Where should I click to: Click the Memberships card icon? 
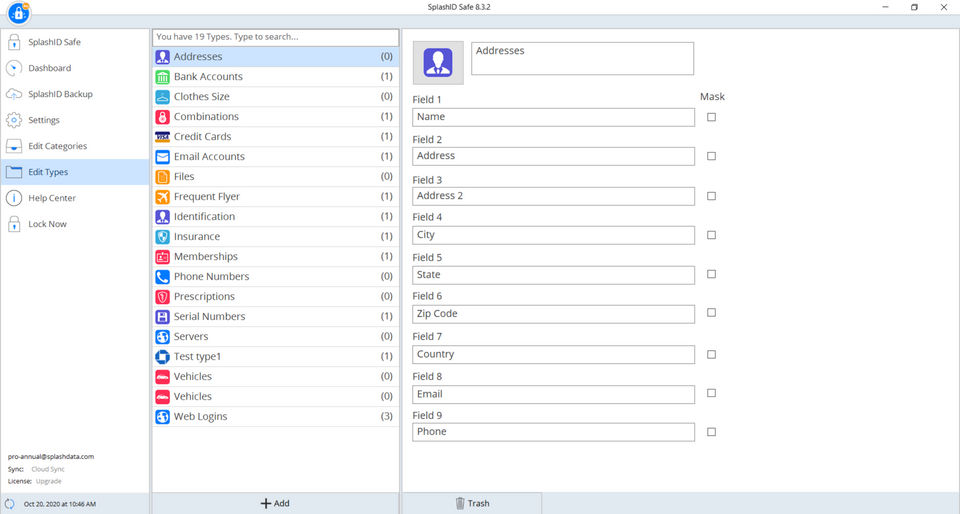pyautogui.click(x=162, y=257)
